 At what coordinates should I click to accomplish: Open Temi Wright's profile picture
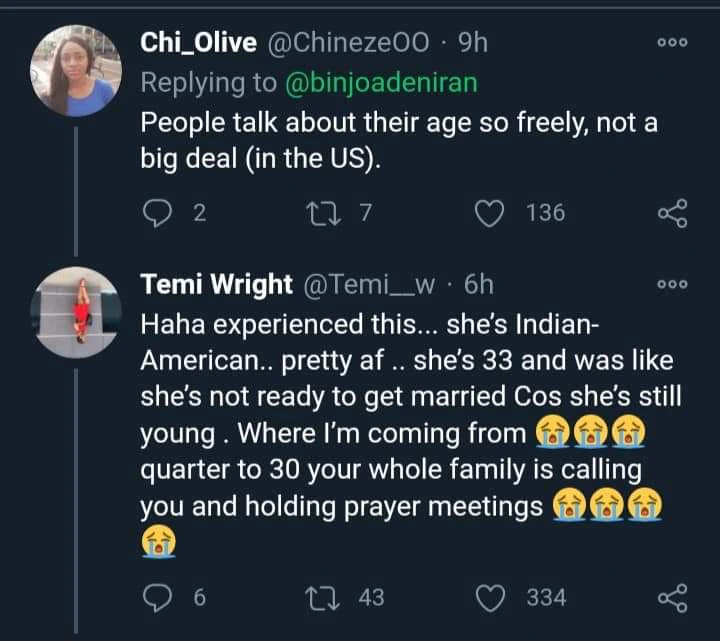pyautogui.click(x=76, y=312)
